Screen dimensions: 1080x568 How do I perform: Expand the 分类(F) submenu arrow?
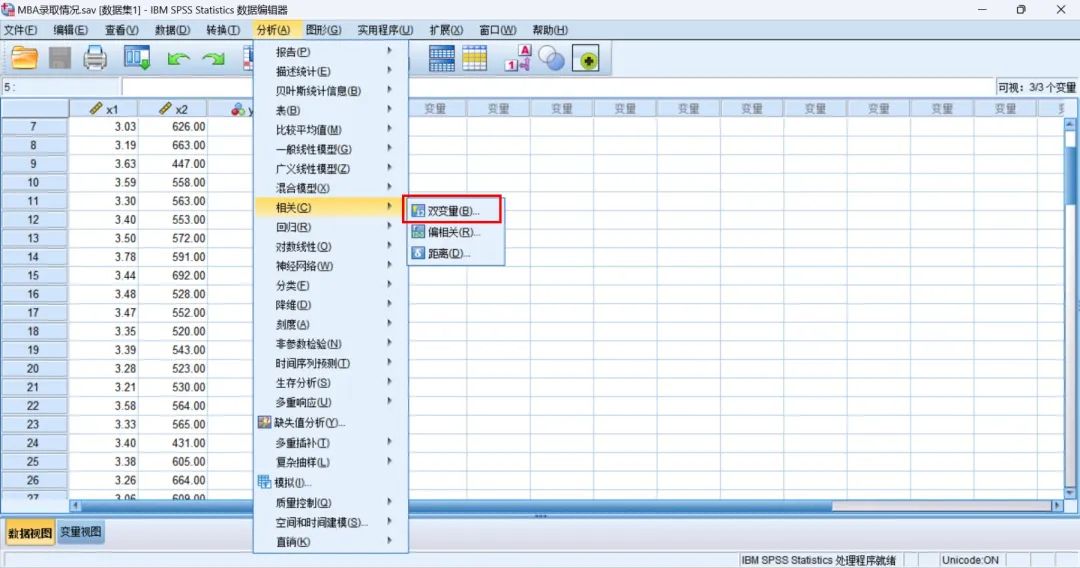click(x=390, y=284)
